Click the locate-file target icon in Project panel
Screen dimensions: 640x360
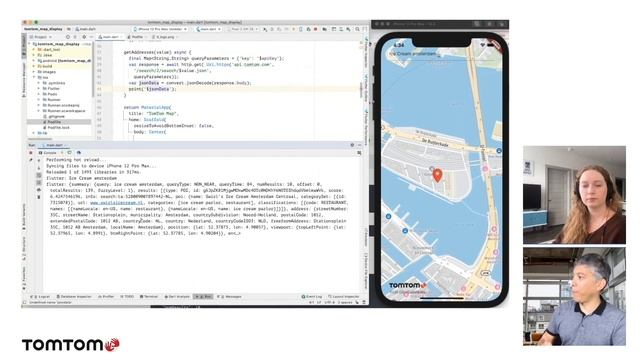click(x=68, y=37)
